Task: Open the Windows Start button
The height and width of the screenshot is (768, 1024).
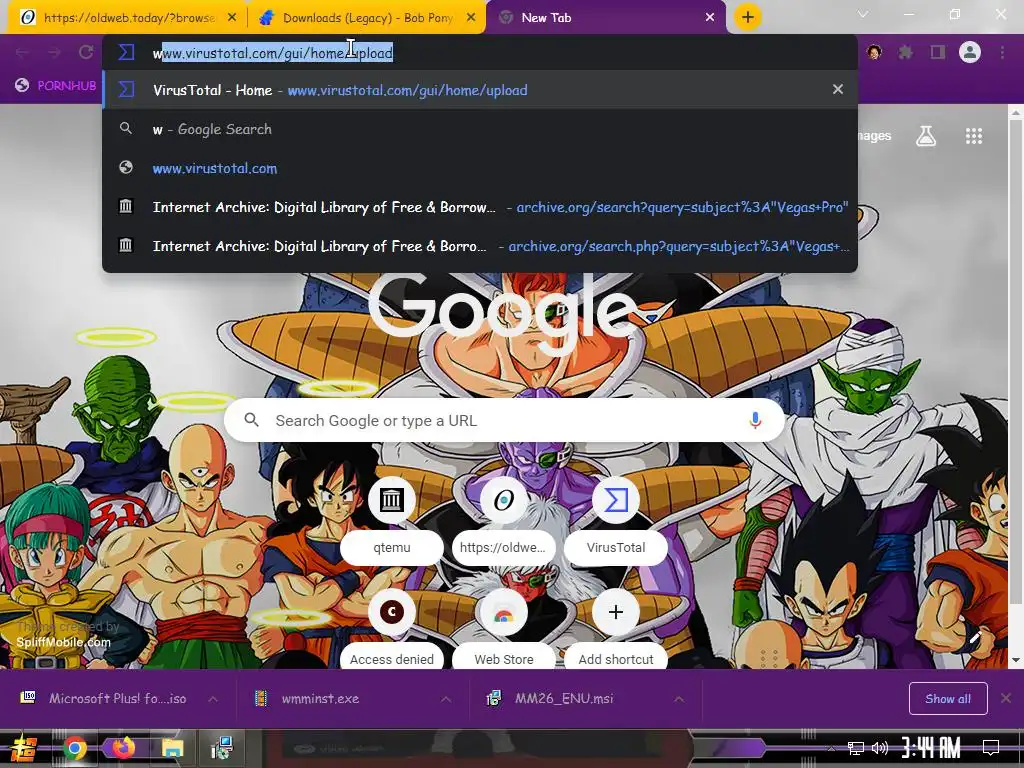Action: click(23, 748)
